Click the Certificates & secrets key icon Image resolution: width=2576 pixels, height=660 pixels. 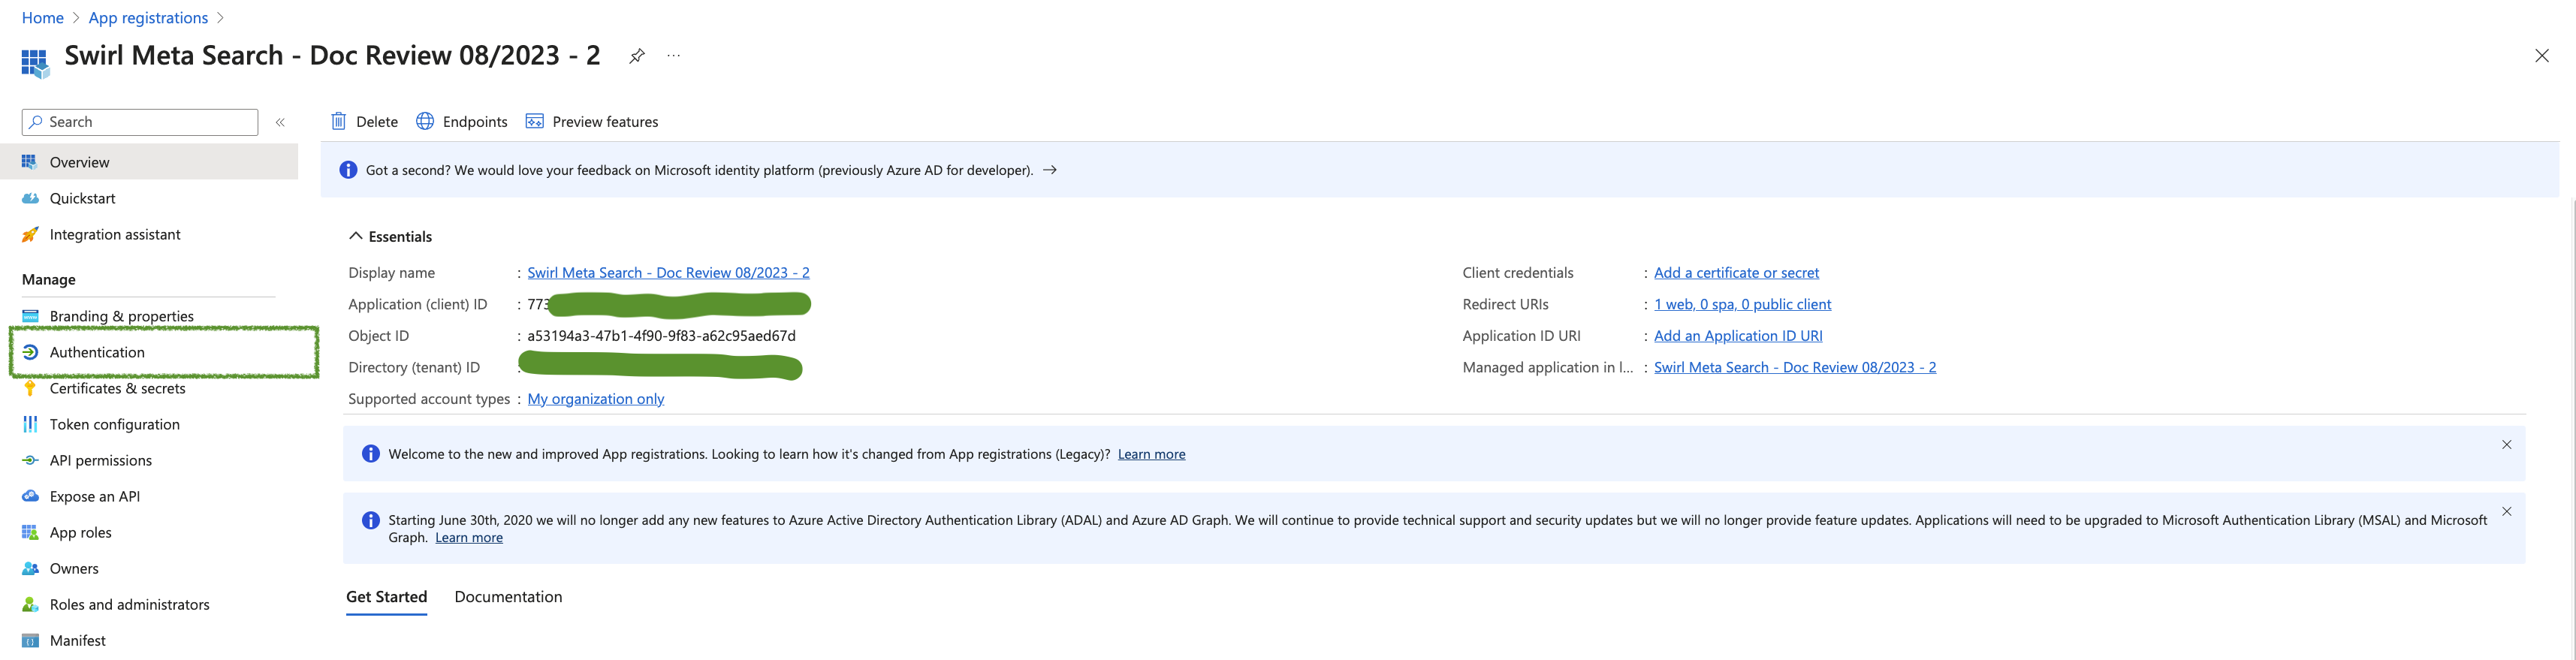point(30,388)
